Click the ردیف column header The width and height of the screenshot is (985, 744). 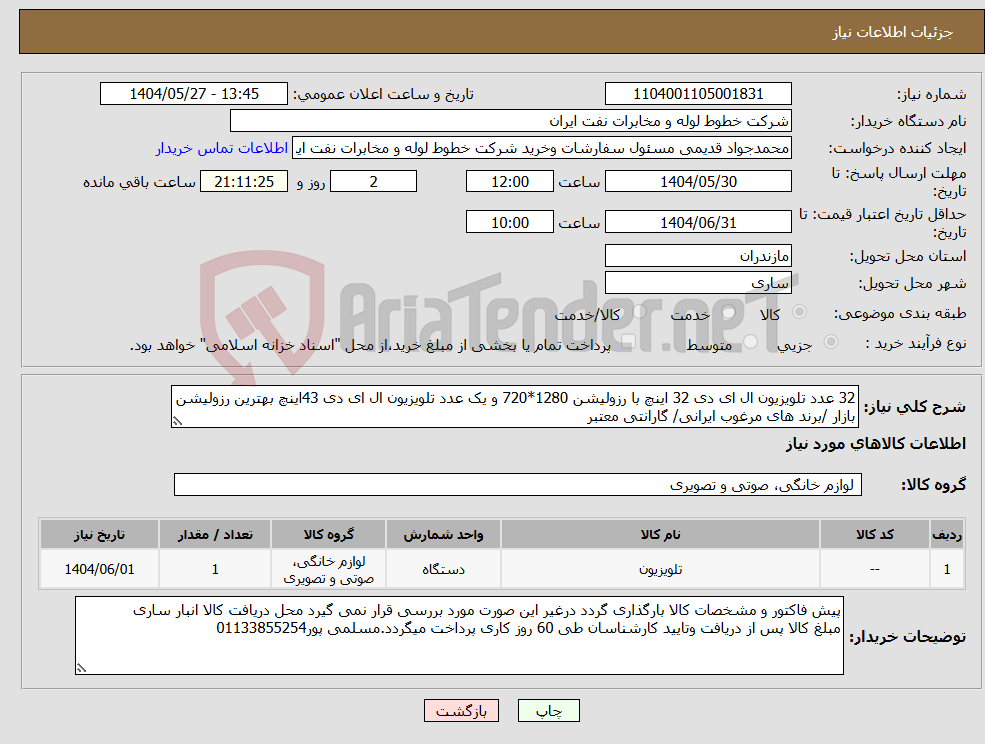(x=947, y=534)
